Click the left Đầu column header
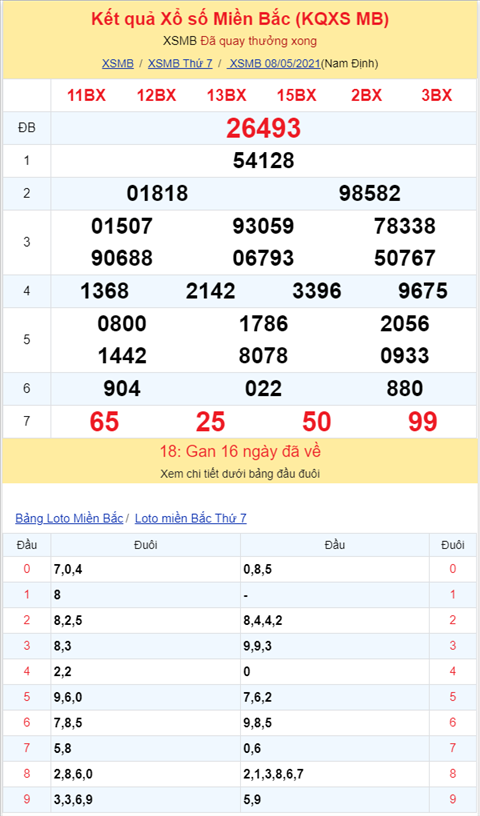Screen dimensions: 480x816 tap(27, 545)
